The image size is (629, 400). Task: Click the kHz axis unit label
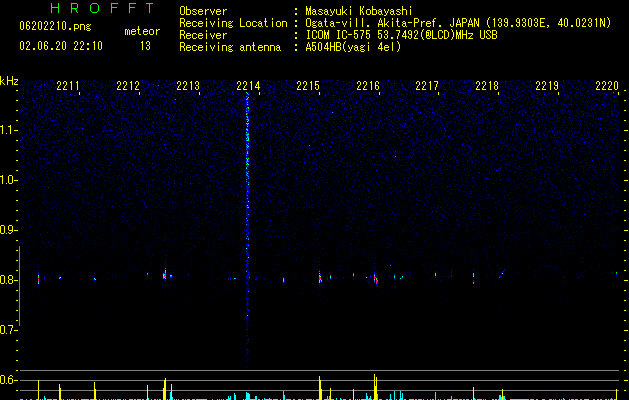pyautogui.click(x=9, y=81)
